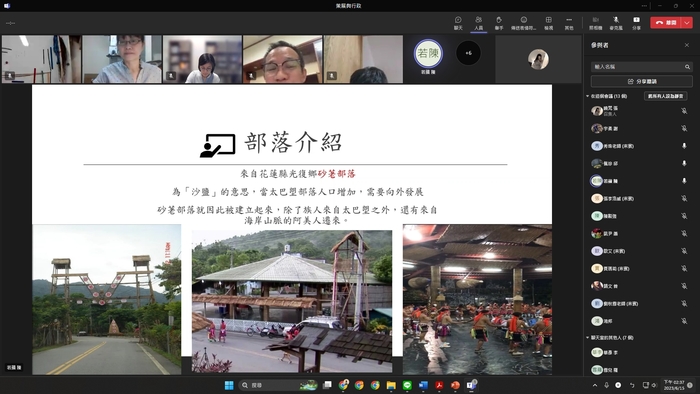Open the 檢視 view layout options
Image resolution: width=700 pixels, height=394 pixels.
click(x=548, y=23)
